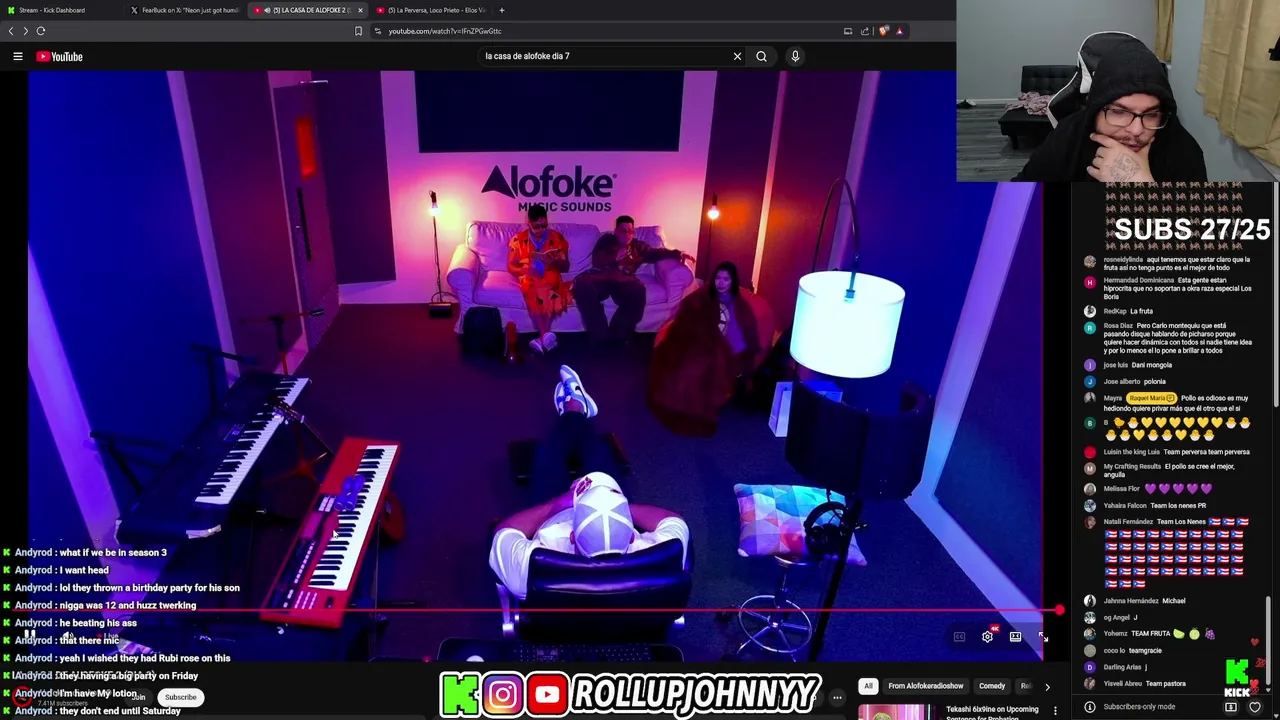
Task: Subscribe to the channel
Action: point(180,697)
